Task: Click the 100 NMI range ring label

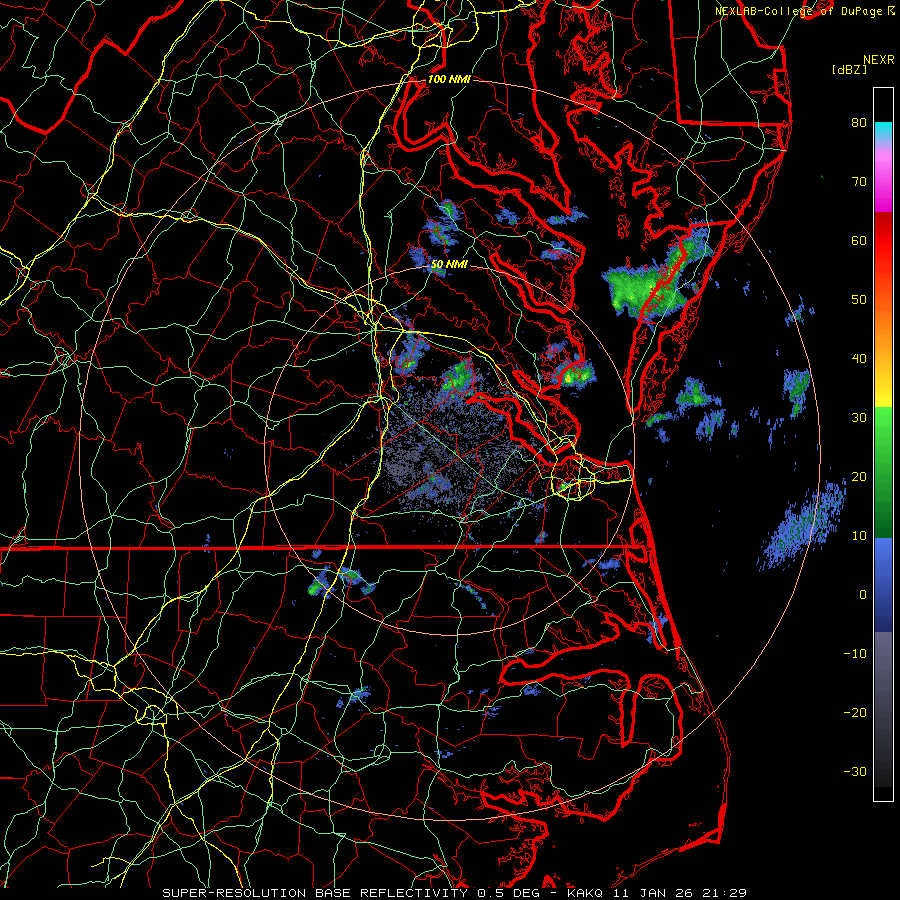Action: (x=449, y=79)
